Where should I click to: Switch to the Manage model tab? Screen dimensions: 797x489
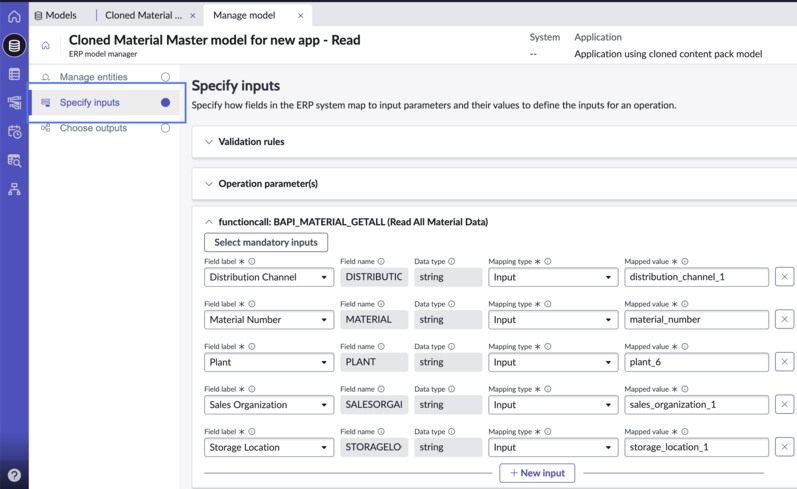(244, 15)
